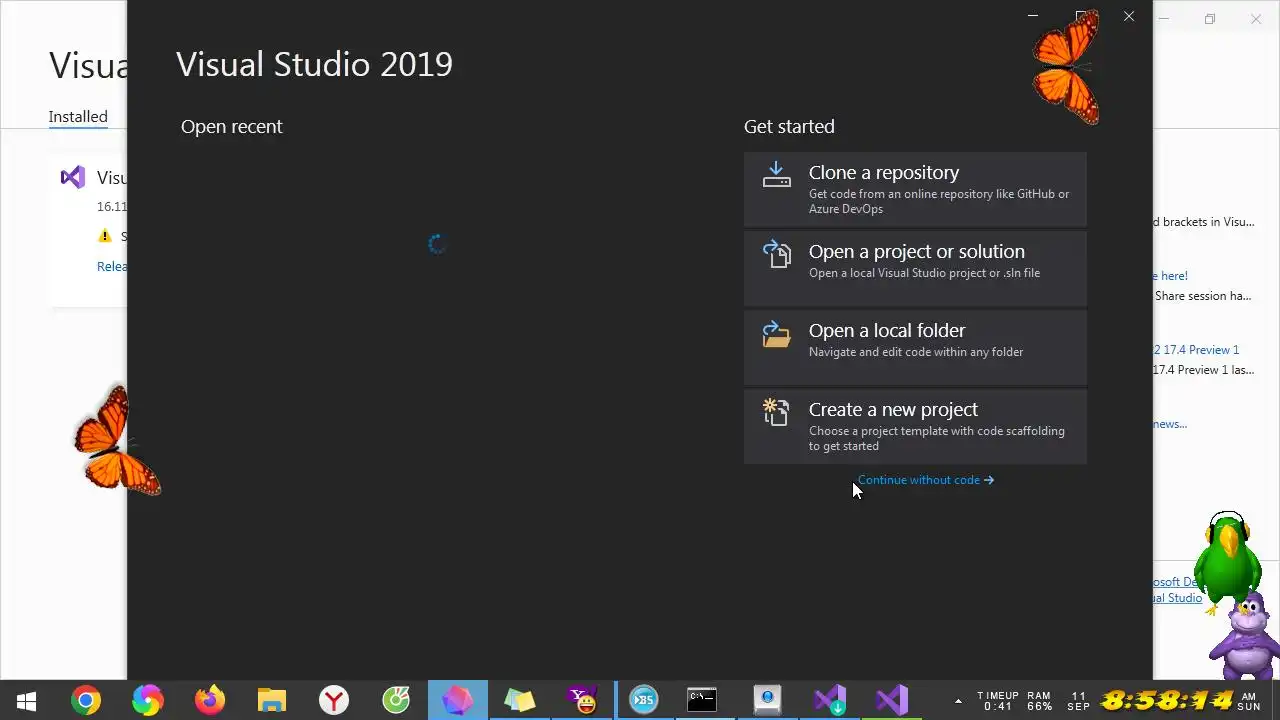Viewport: 1280px width, 720px height.
Task: Start Create a new project
Action: click(x=915, y=426)
